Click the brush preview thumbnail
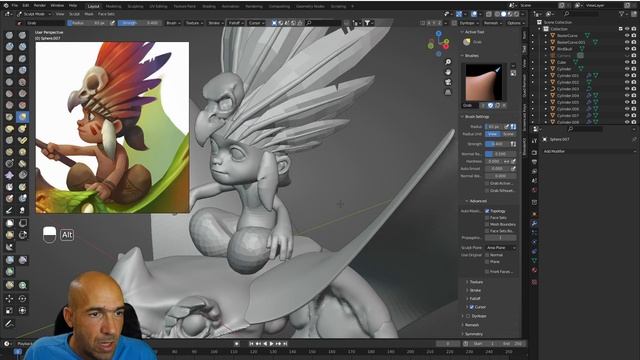This screenshot has width=640, height=360. click(x=484, y=82)
